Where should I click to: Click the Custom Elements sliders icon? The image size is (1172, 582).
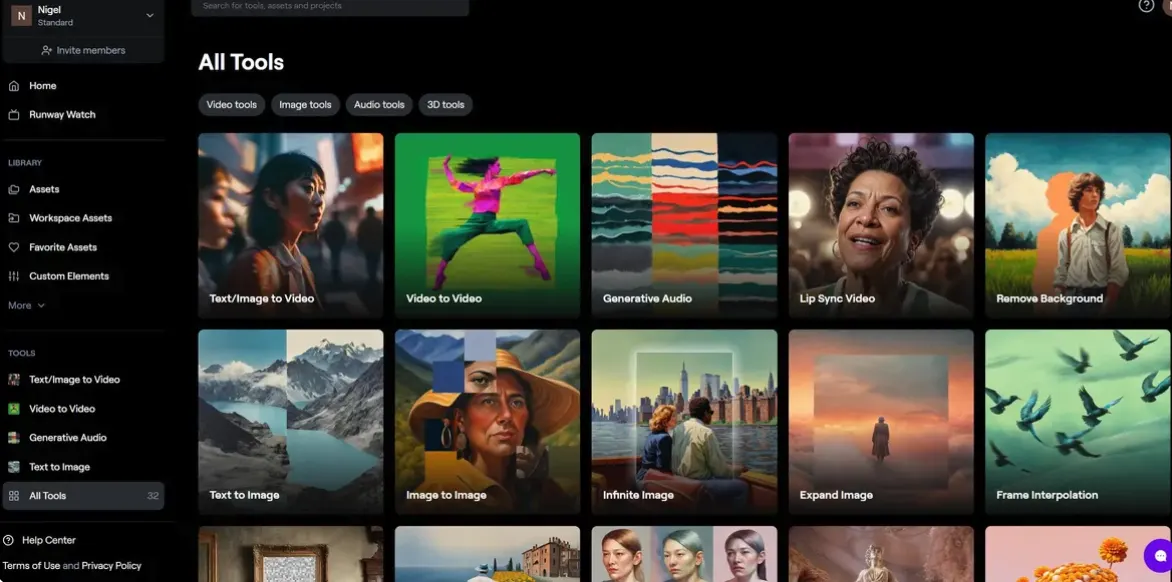[x=13, y=276]
